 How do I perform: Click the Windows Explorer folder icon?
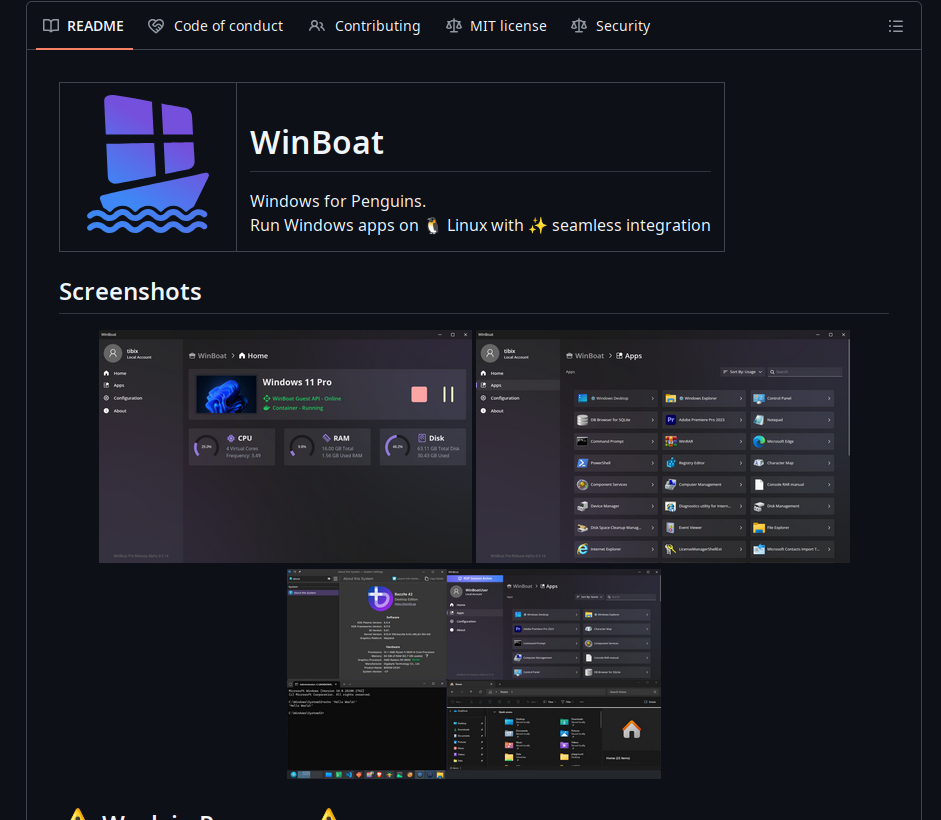coord(670,398)
